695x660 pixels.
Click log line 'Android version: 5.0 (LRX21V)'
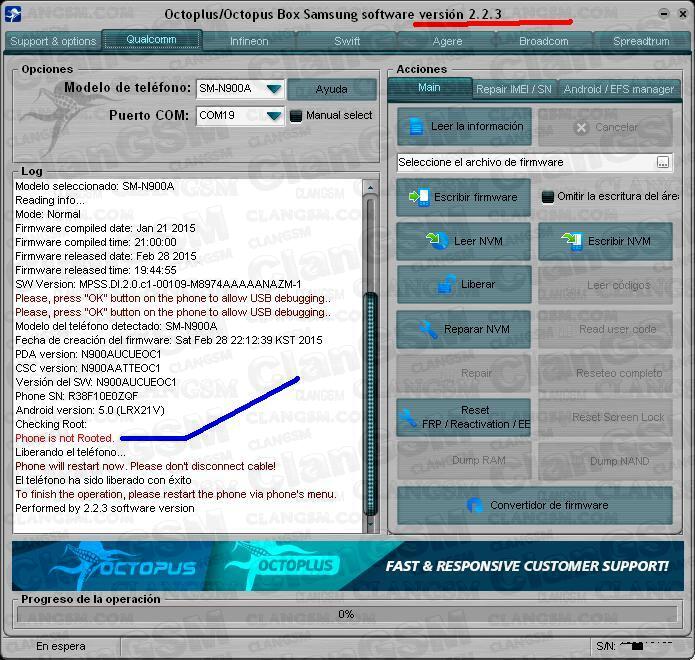pyautogui.click(x=90, y=410)
